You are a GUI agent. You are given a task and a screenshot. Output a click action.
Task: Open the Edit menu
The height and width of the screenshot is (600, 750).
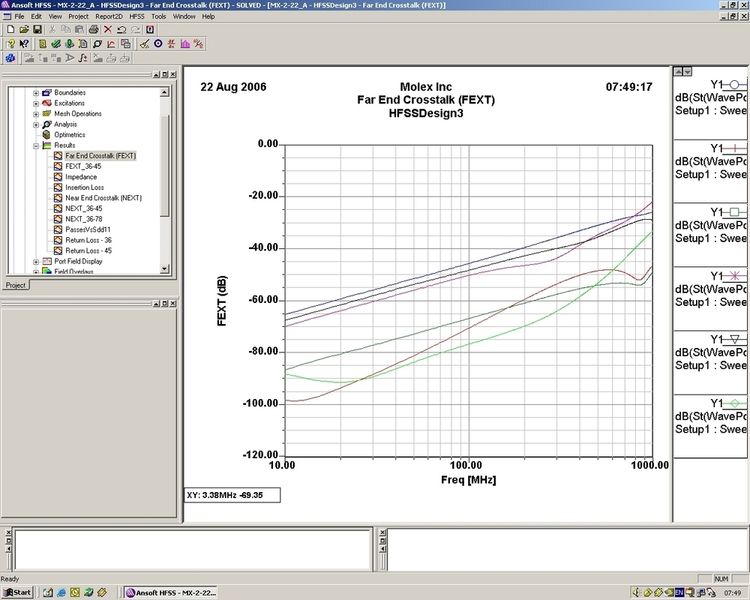36,16
